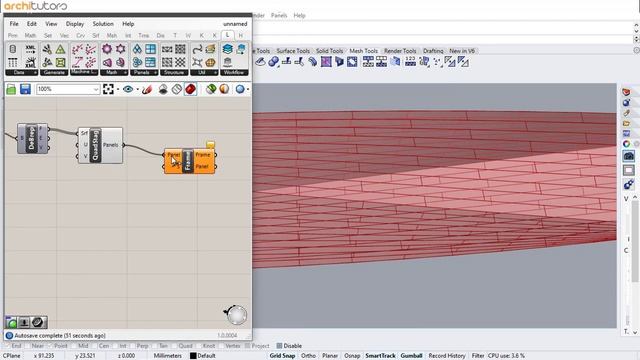Click the 123 numbering icon in Rhino toolbar
The height and width of the screenshot is (360, 640).
[410, 62]
